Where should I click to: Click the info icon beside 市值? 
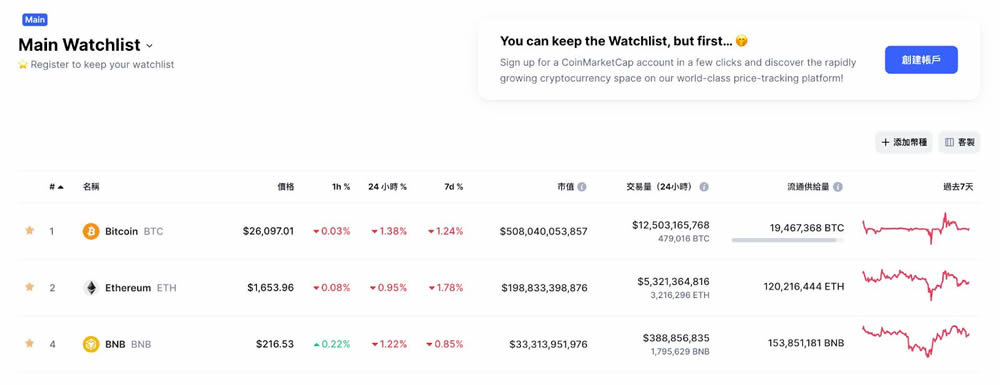click(x=582, y=187)
